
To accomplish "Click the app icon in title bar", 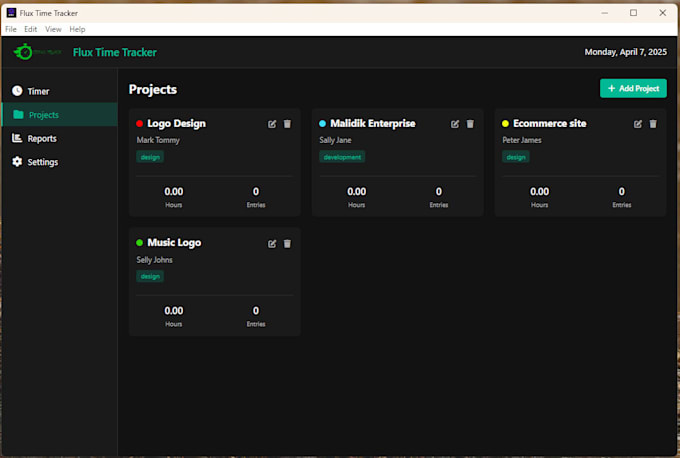I will pos(11,13).
